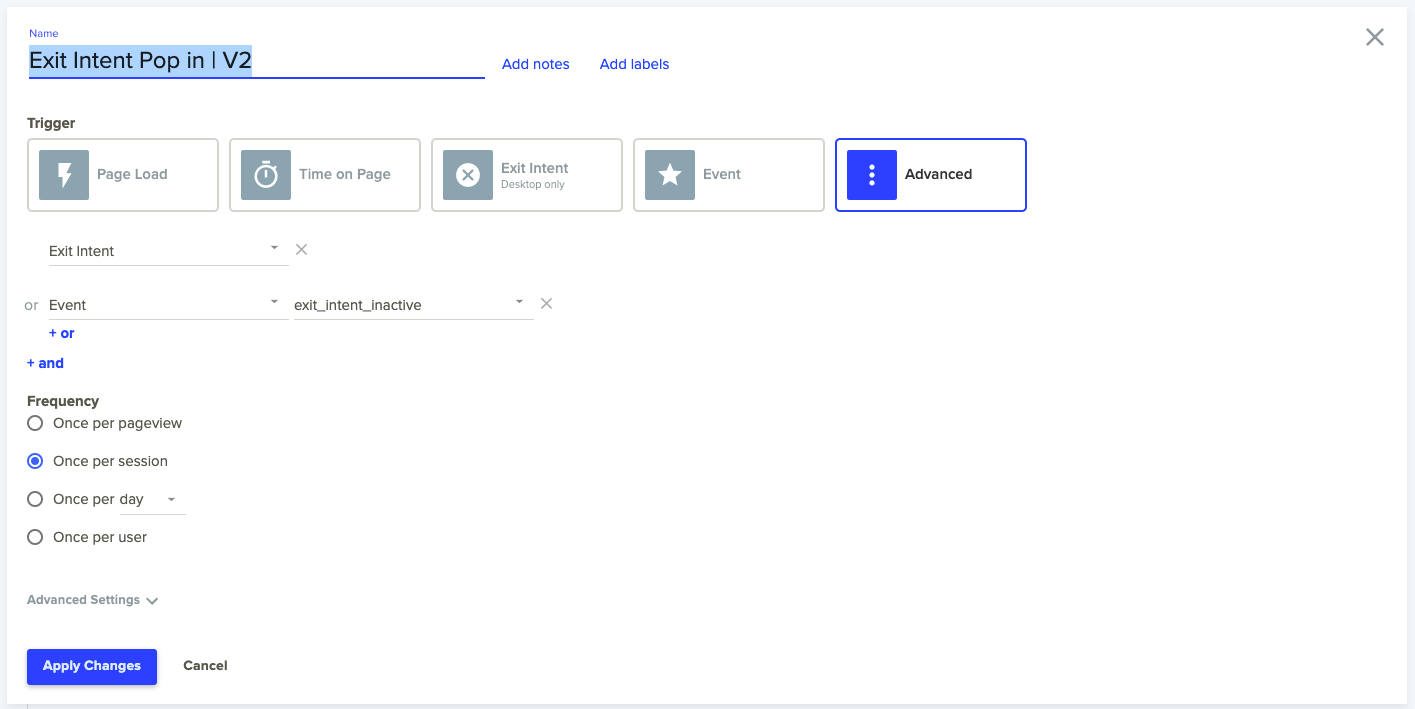Choose Once per user frequency
Viewport: 1415px width, 709px height.
click(x=35, y=537)
